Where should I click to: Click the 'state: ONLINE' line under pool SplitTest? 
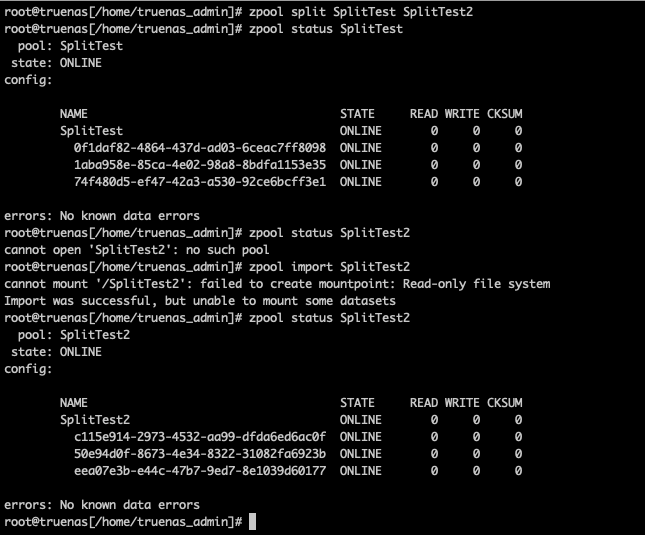(56, 63)
